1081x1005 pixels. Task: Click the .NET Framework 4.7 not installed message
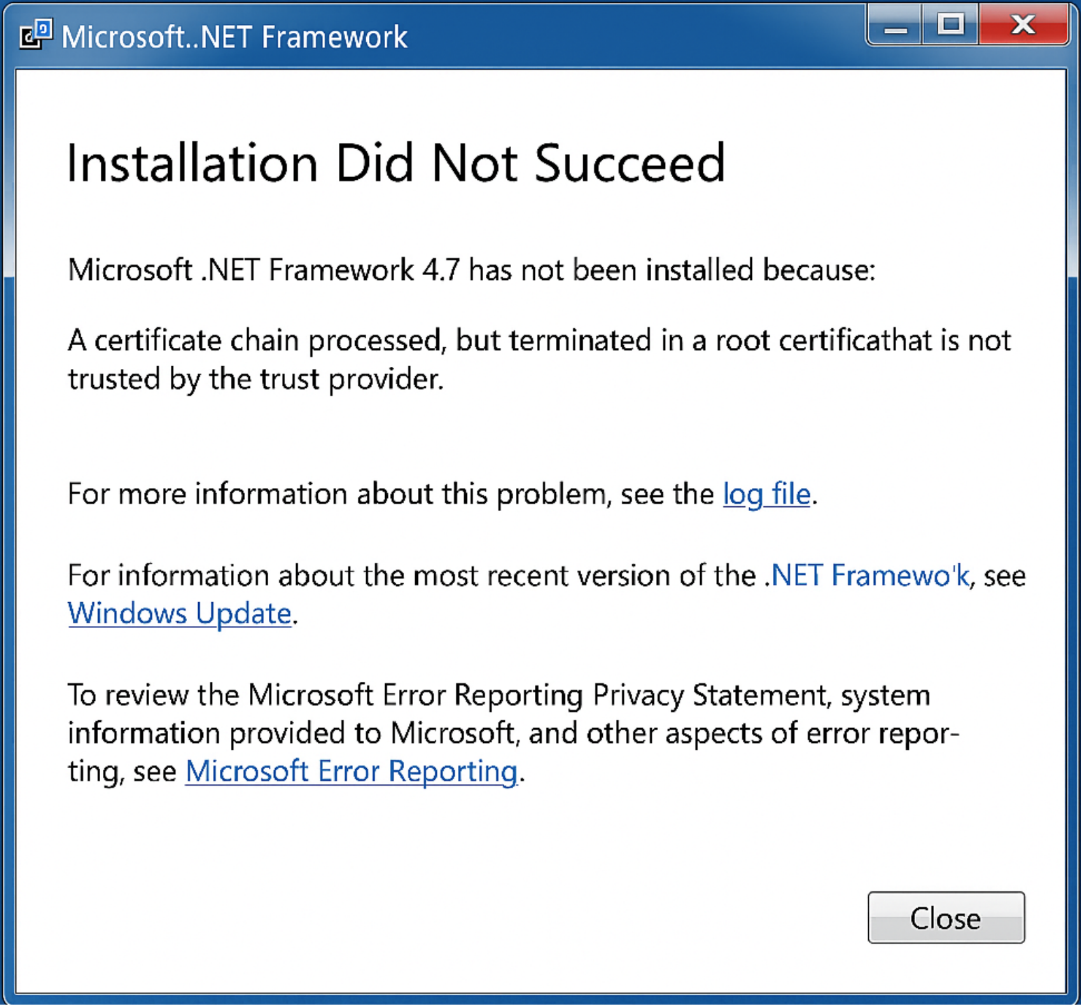click(472, 270)
